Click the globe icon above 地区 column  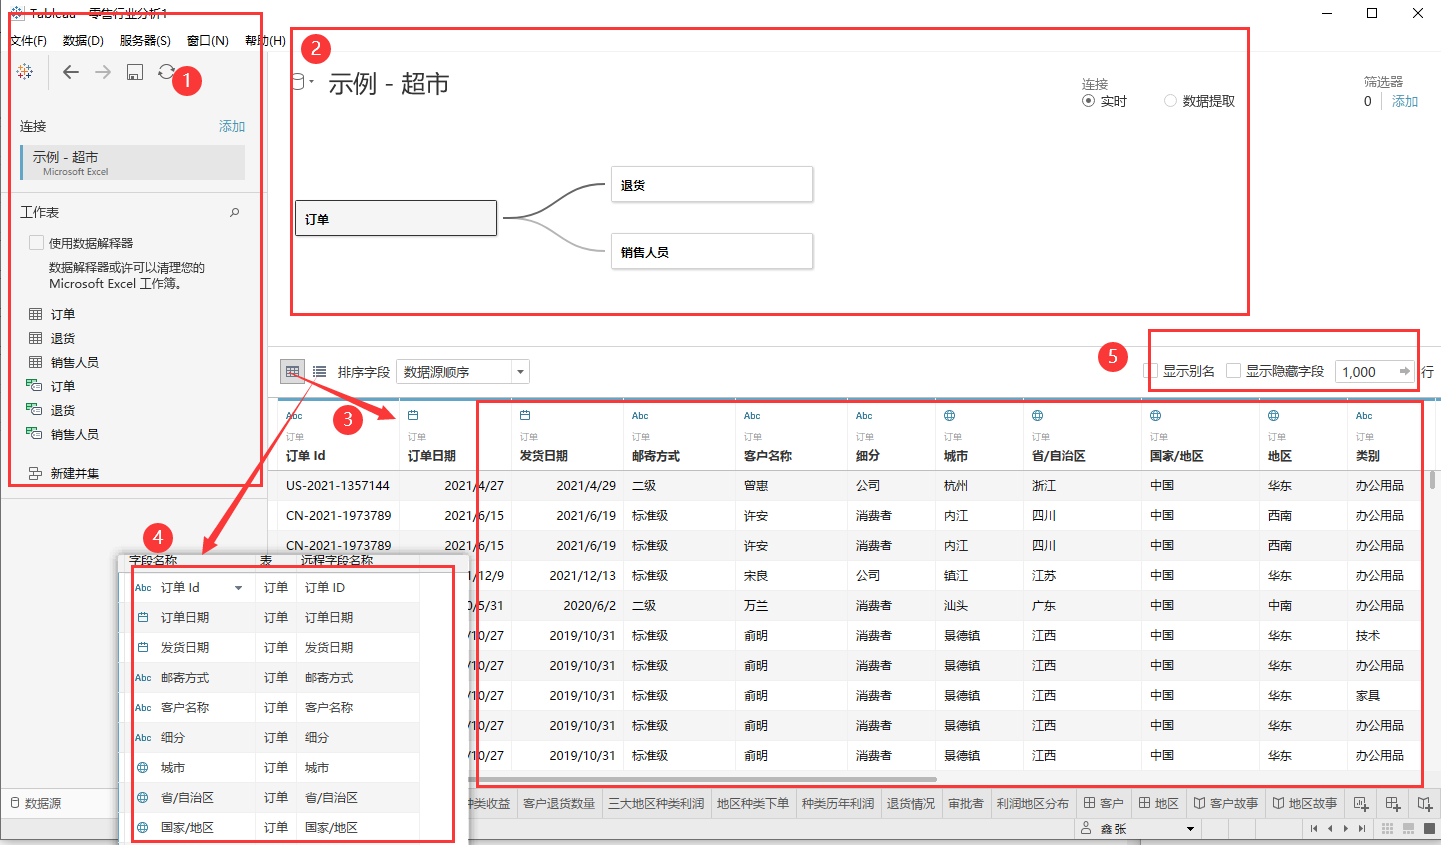[x=1274, y=415]
